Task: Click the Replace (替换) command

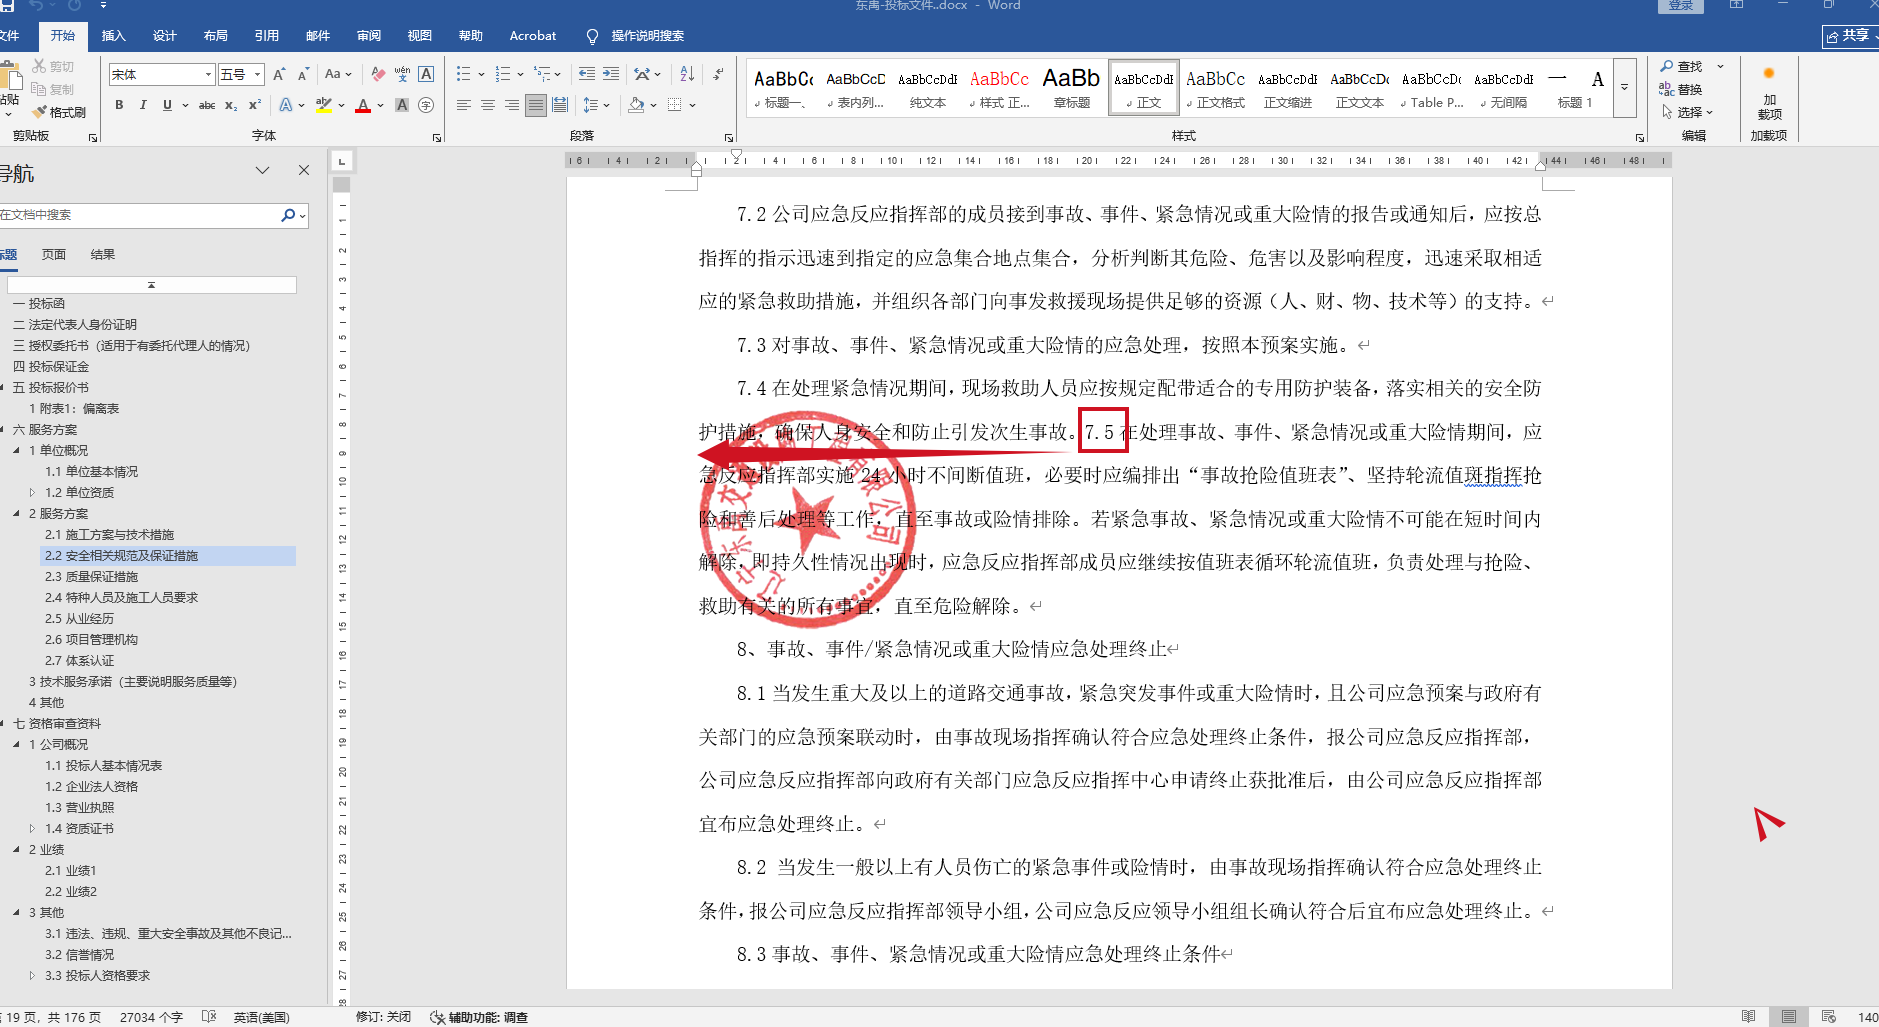Action: coord(1681,89)
